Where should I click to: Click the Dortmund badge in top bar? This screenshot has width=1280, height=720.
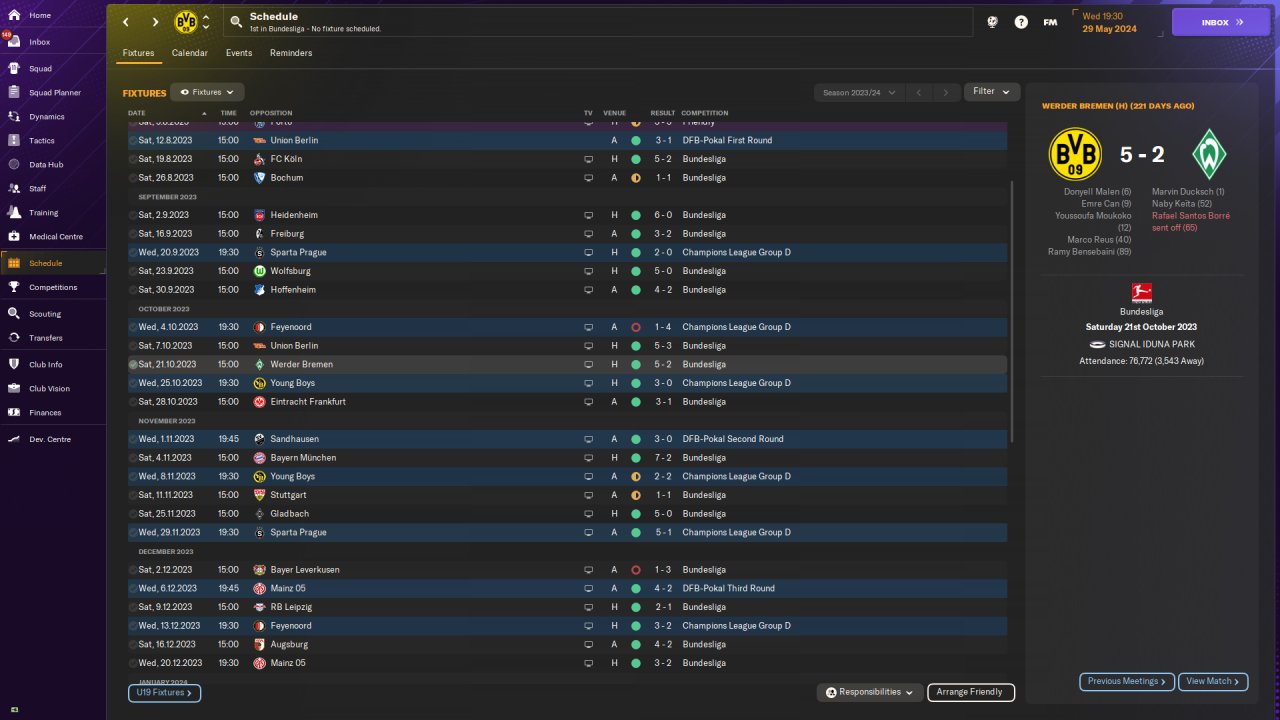point(186,22)
